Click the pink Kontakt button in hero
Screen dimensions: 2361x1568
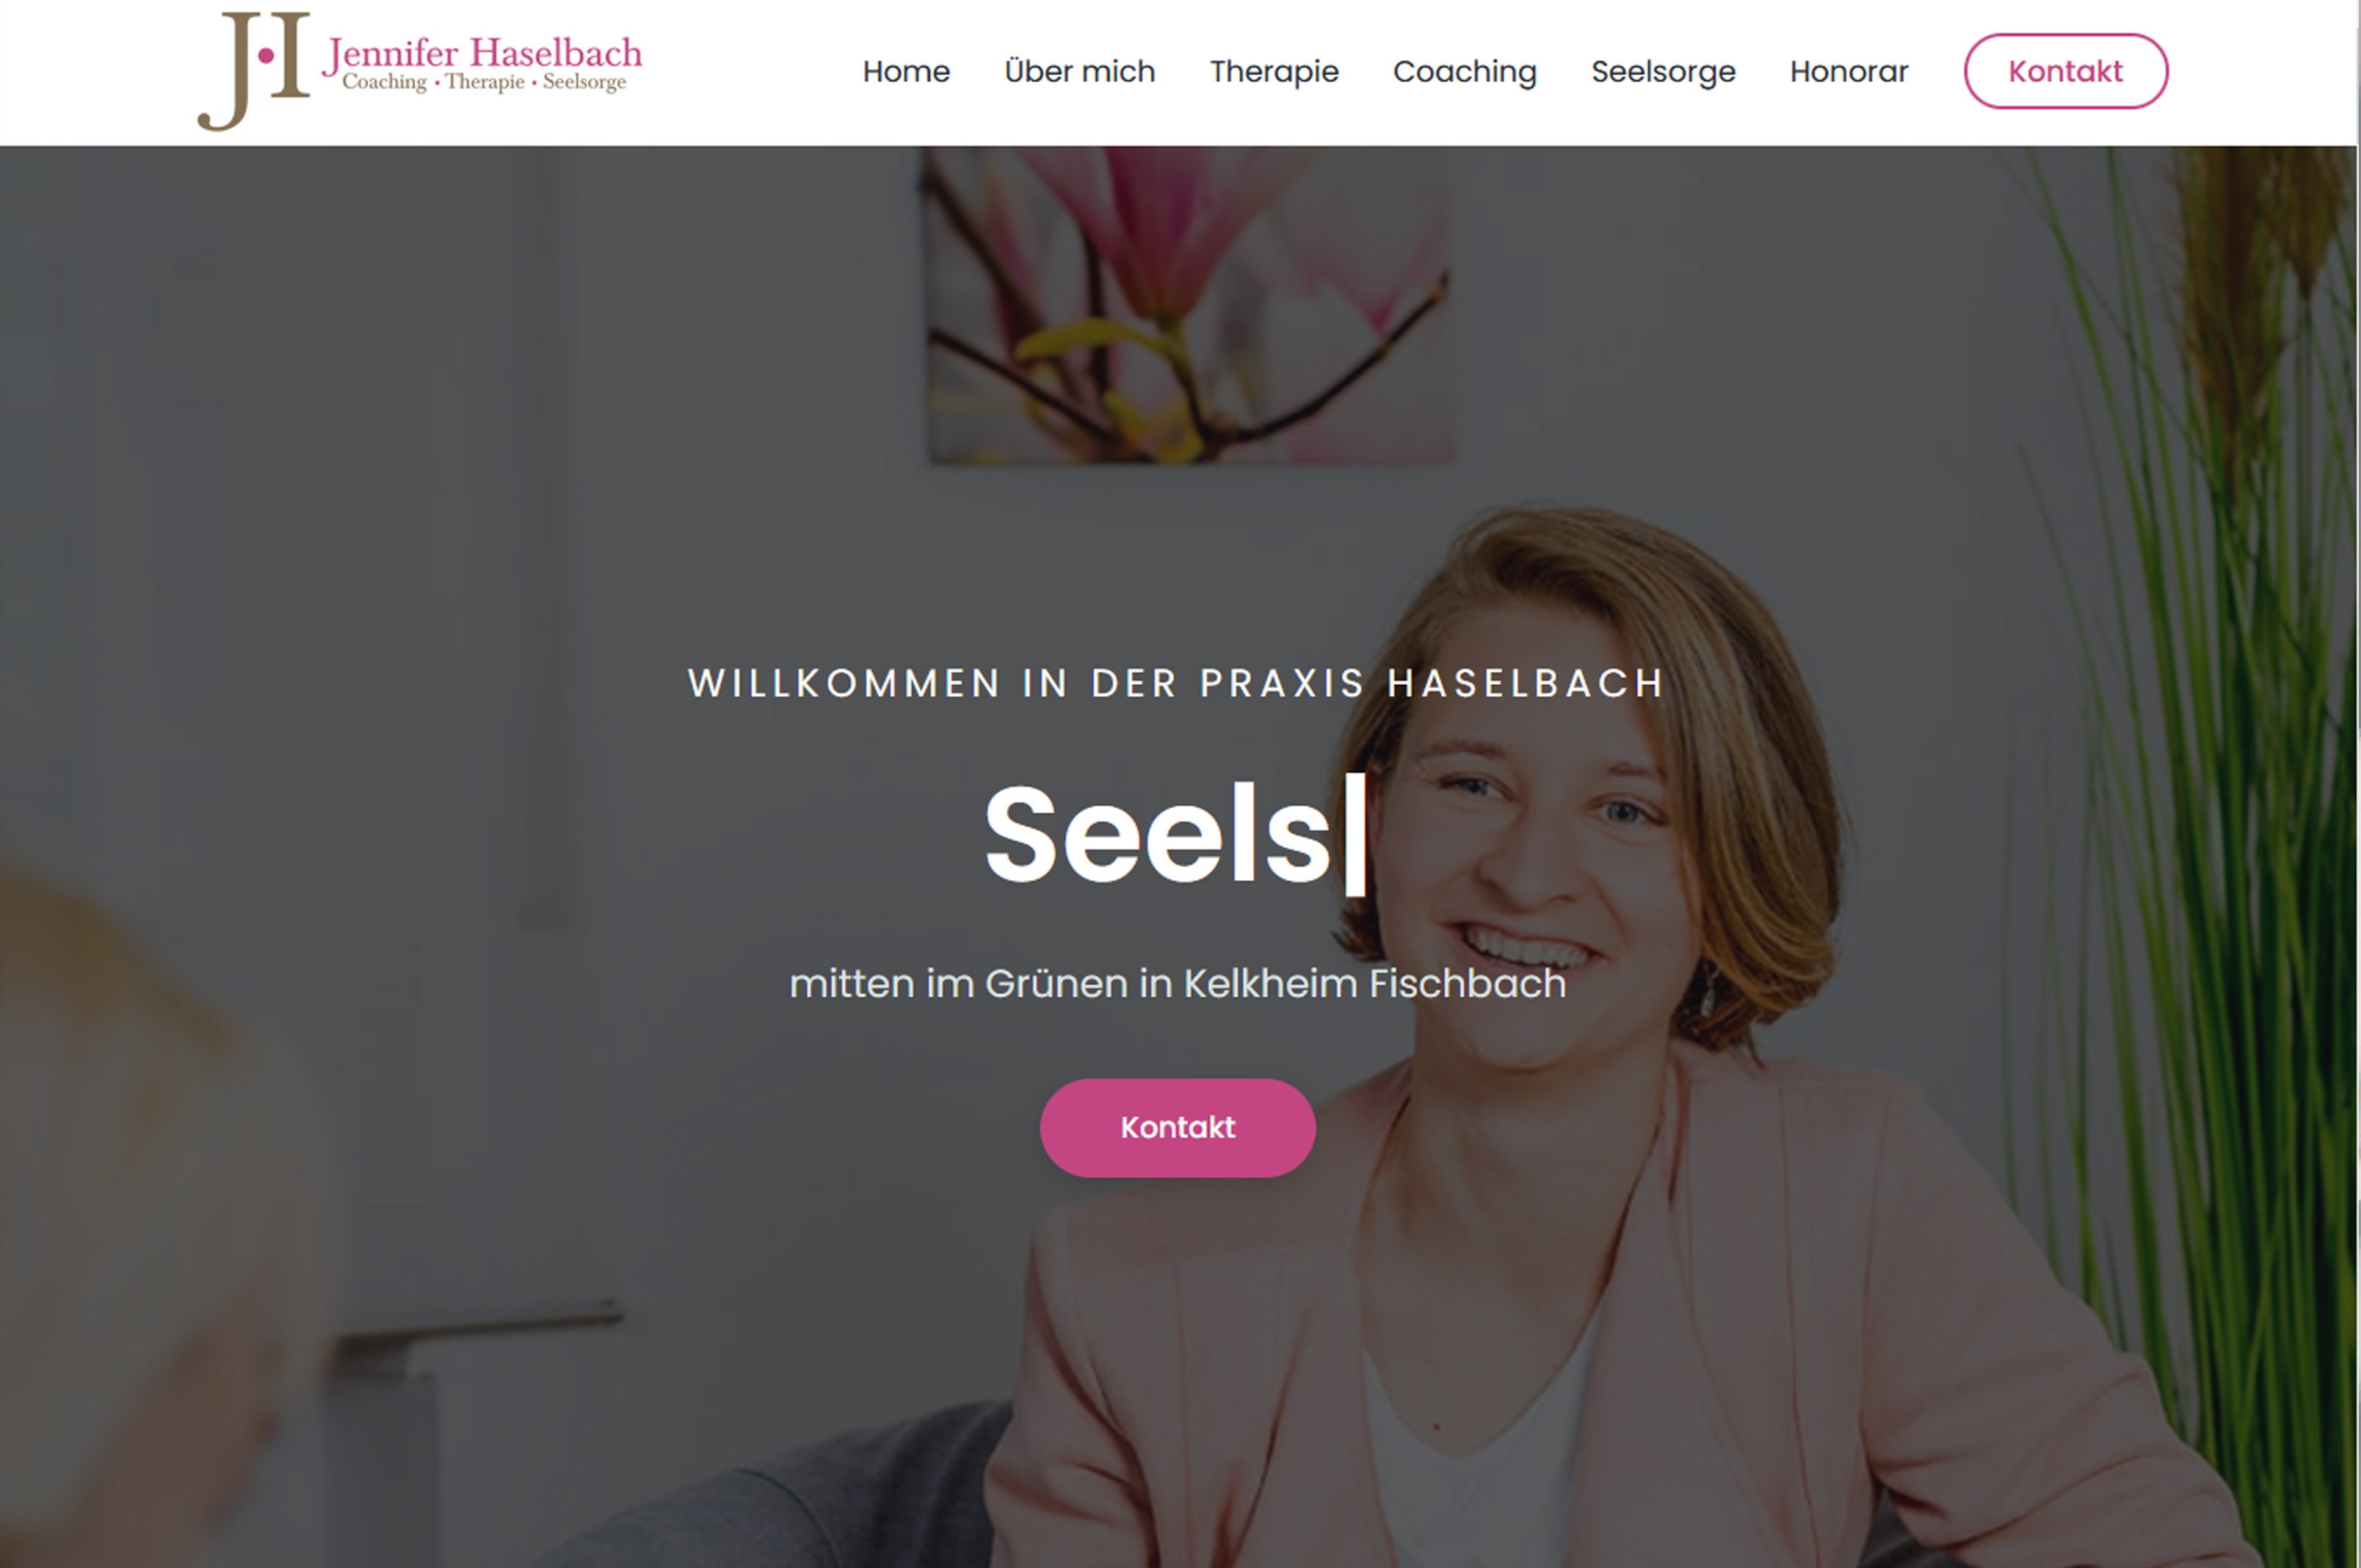coord(1177,1127)
